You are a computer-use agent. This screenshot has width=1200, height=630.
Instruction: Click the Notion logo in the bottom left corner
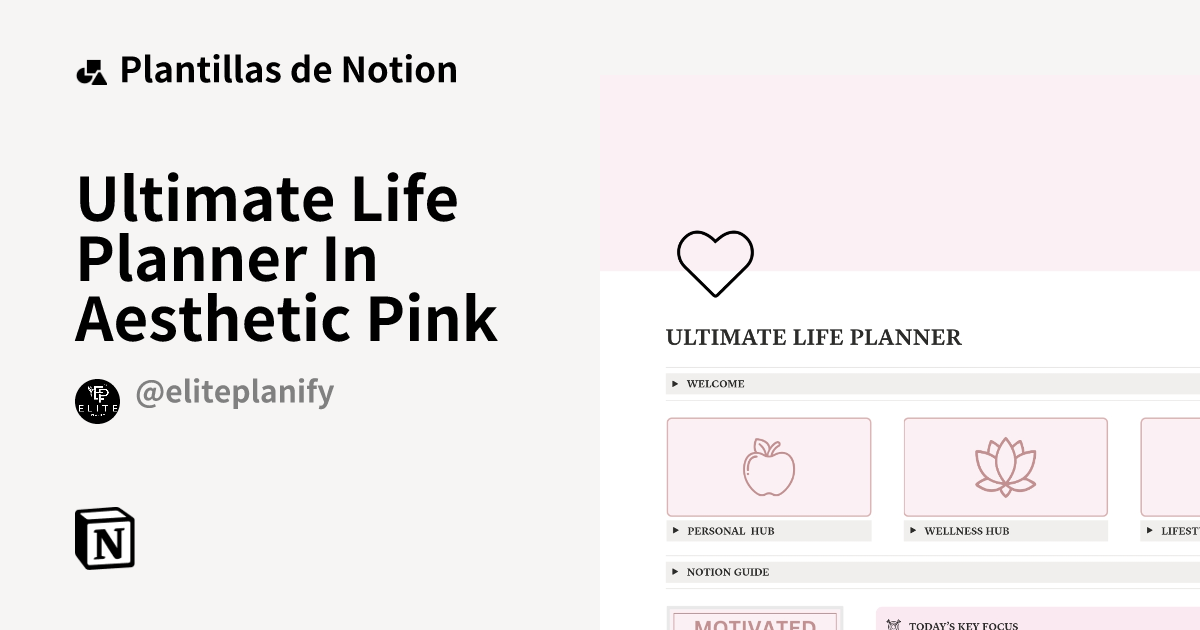pos(104,539)
